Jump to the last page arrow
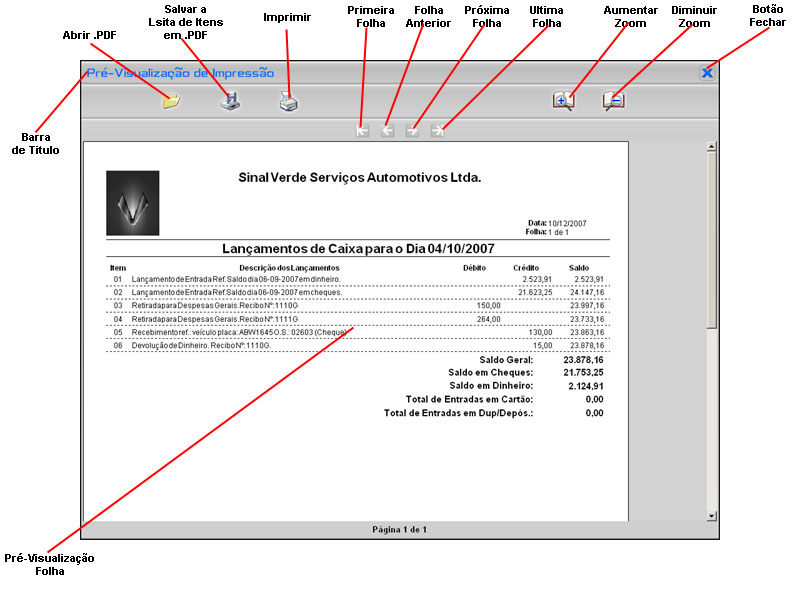The width and height of the screenshot is (800, 600). [x=437, y=130]
